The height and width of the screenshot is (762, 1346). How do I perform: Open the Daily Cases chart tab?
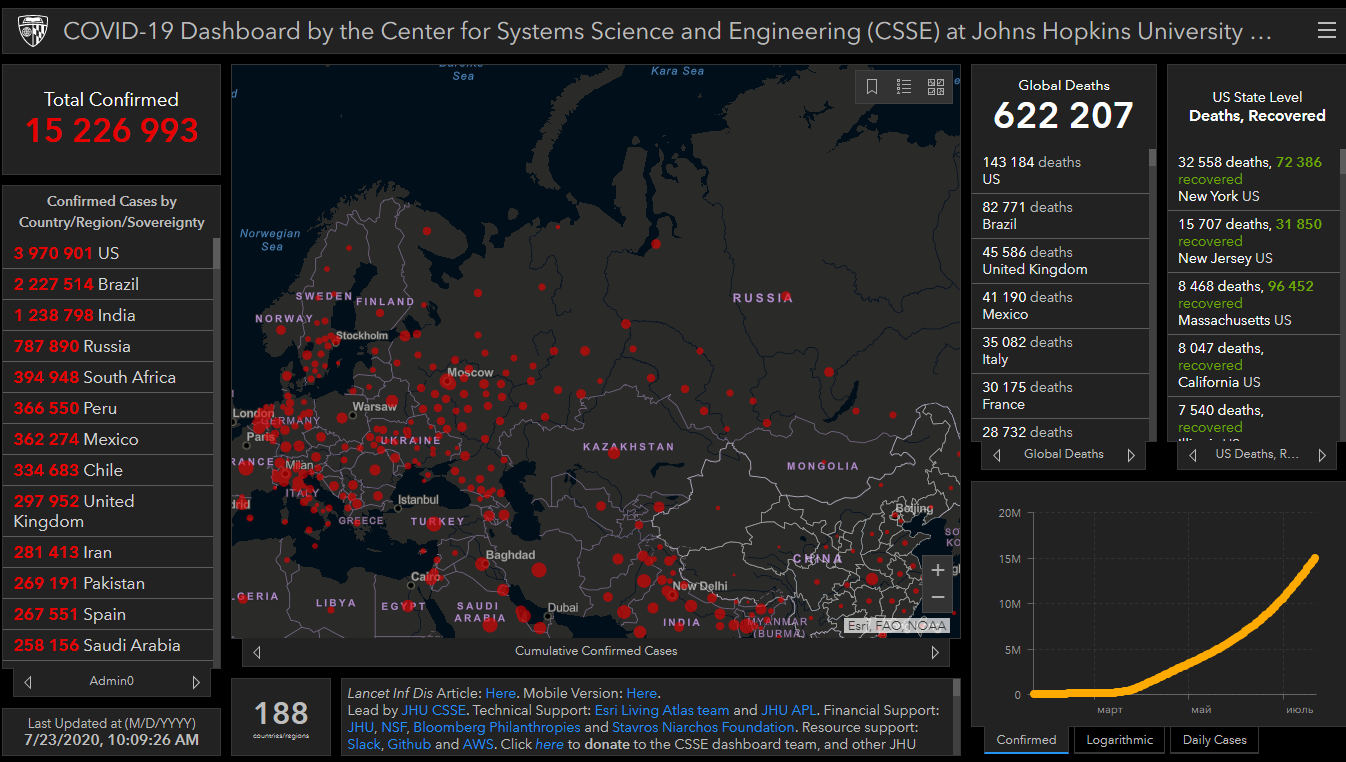(x=1214, y=740)
